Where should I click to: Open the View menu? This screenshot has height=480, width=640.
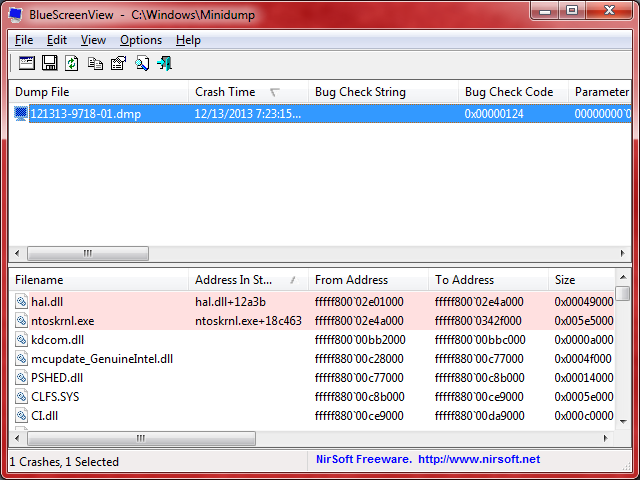[93, 40]
